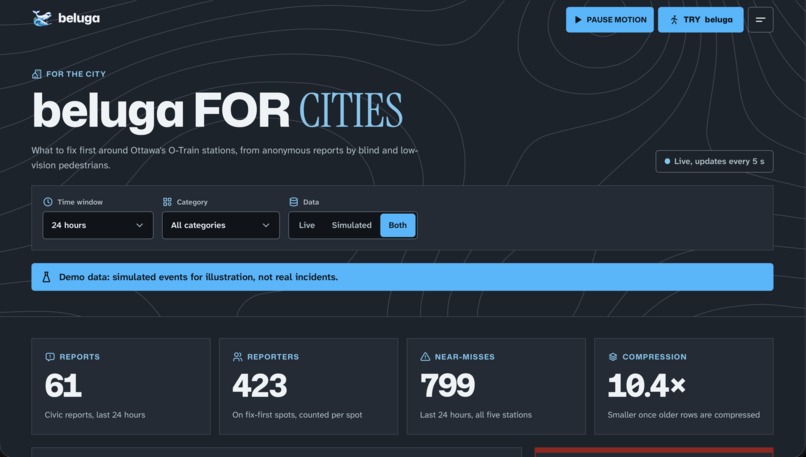
Task: Click the beluga FOR CITIES heading
Action: tap(217, 110)
